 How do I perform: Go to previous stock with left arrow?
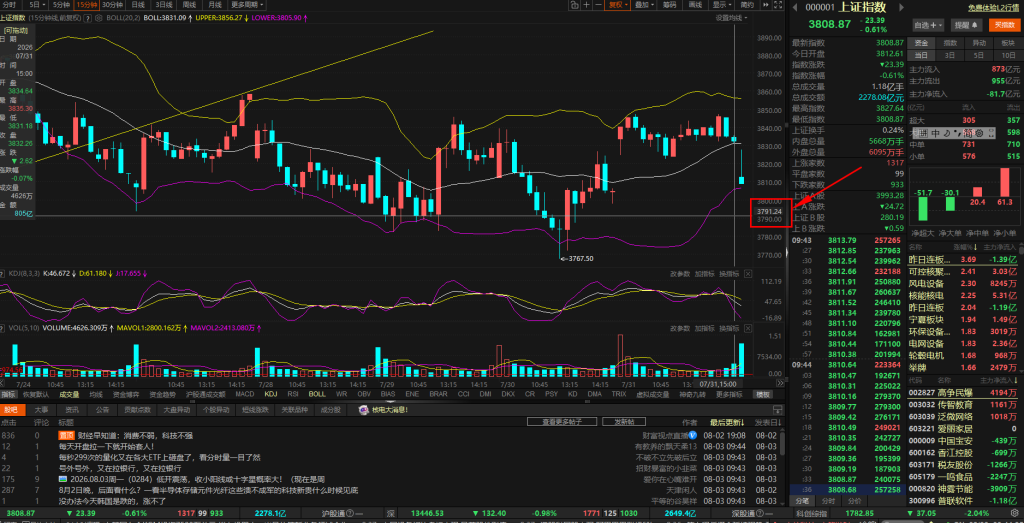[x=795, y=8]
